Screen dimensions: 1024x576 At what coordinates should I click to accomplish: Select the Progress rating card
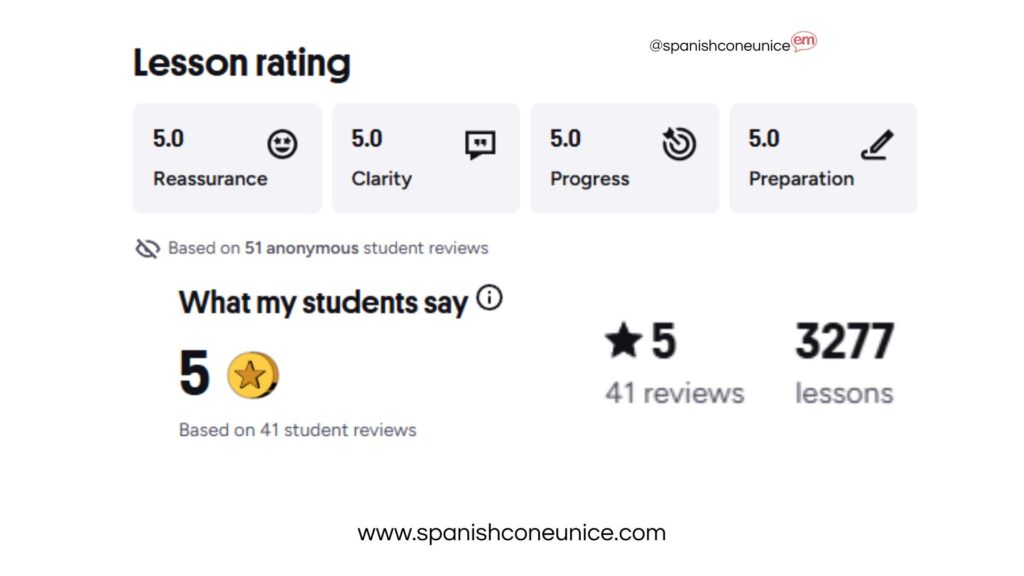(624, 158)
